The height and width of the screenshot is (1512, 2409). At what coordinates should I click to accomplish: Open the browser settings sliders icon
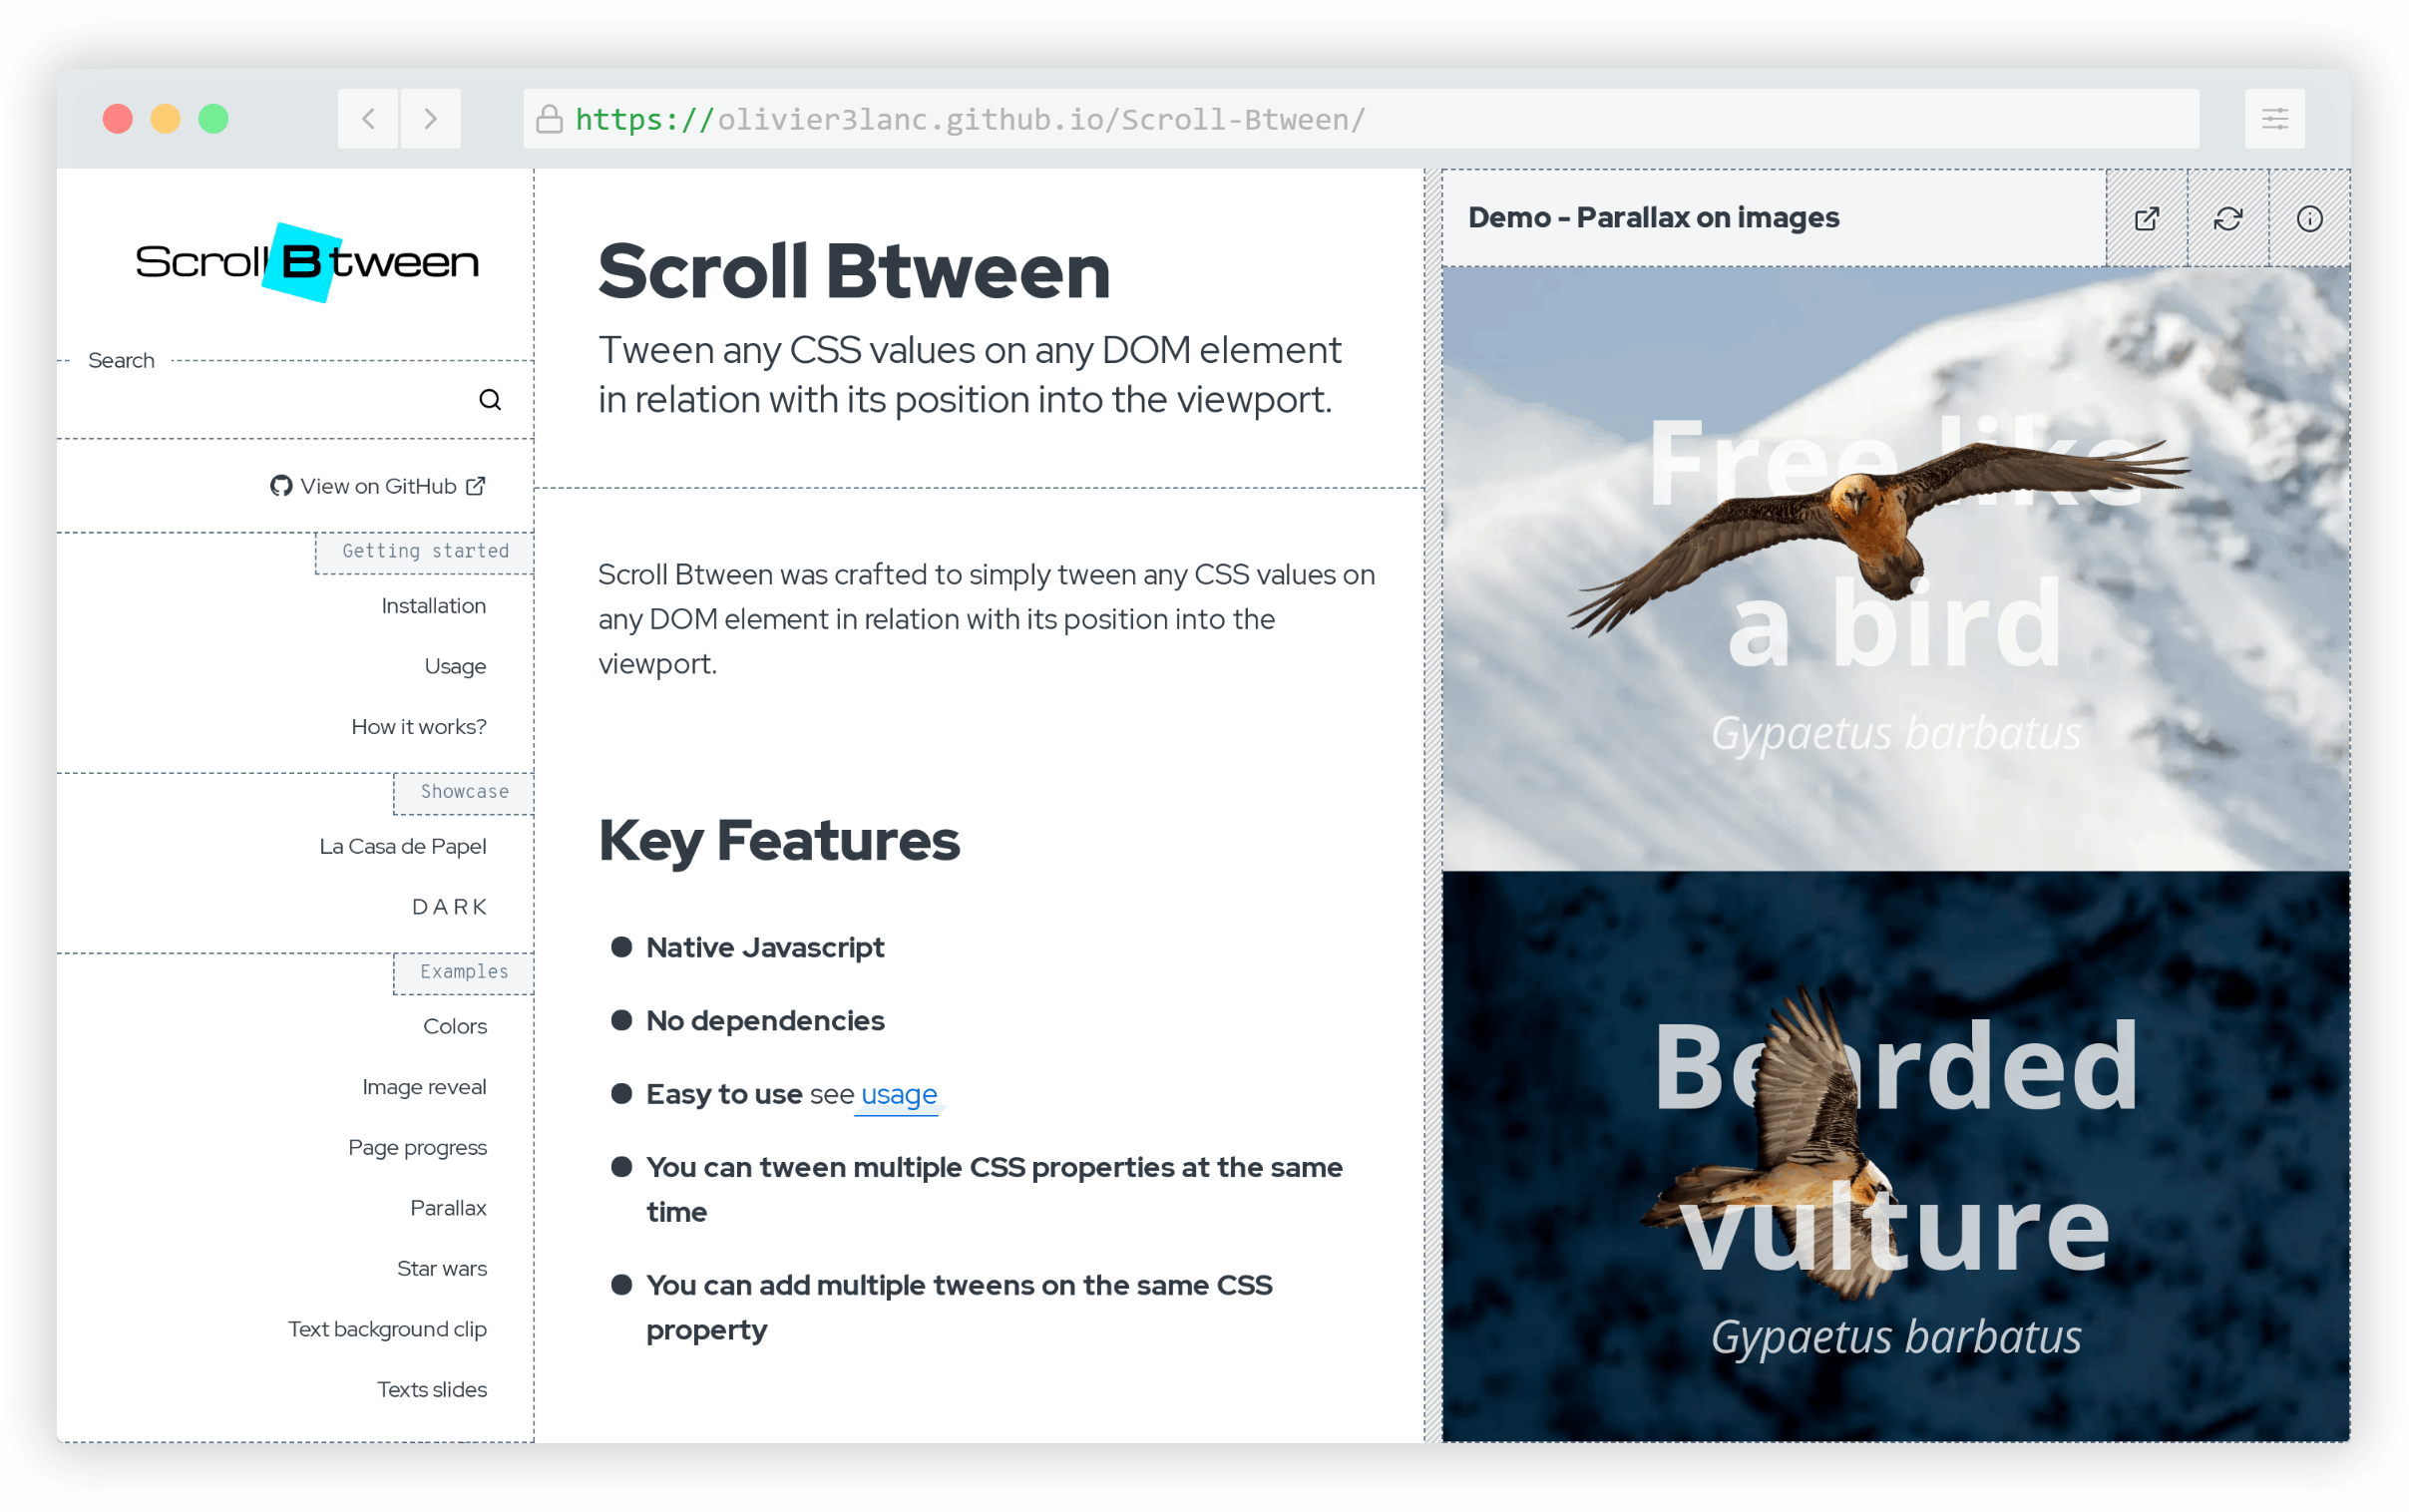[x=2274, y=119]
